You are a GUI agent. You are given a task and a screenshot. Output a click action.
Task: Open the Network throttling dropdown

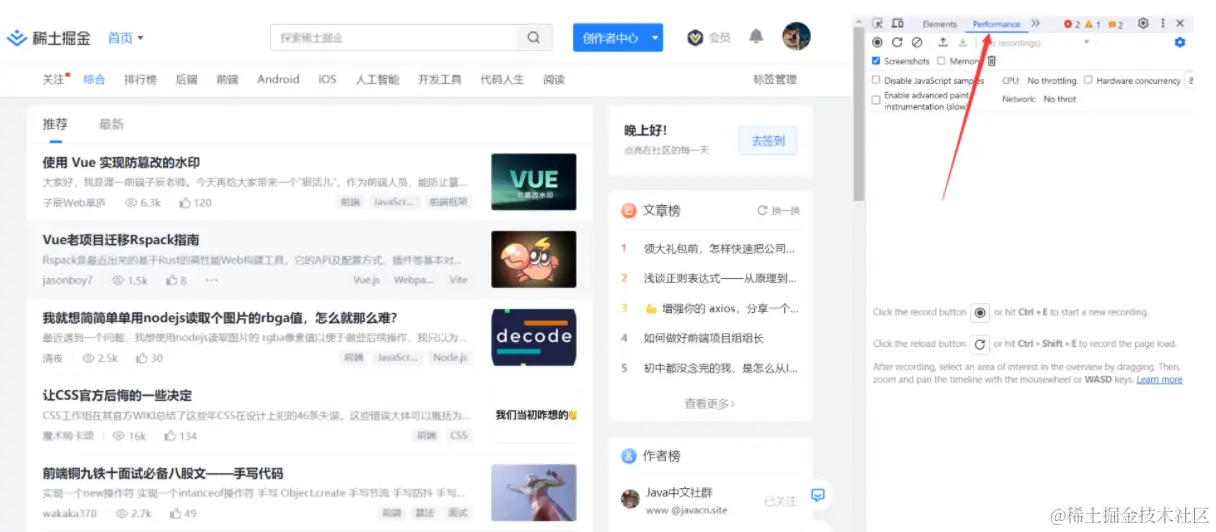coord(1060,99)
